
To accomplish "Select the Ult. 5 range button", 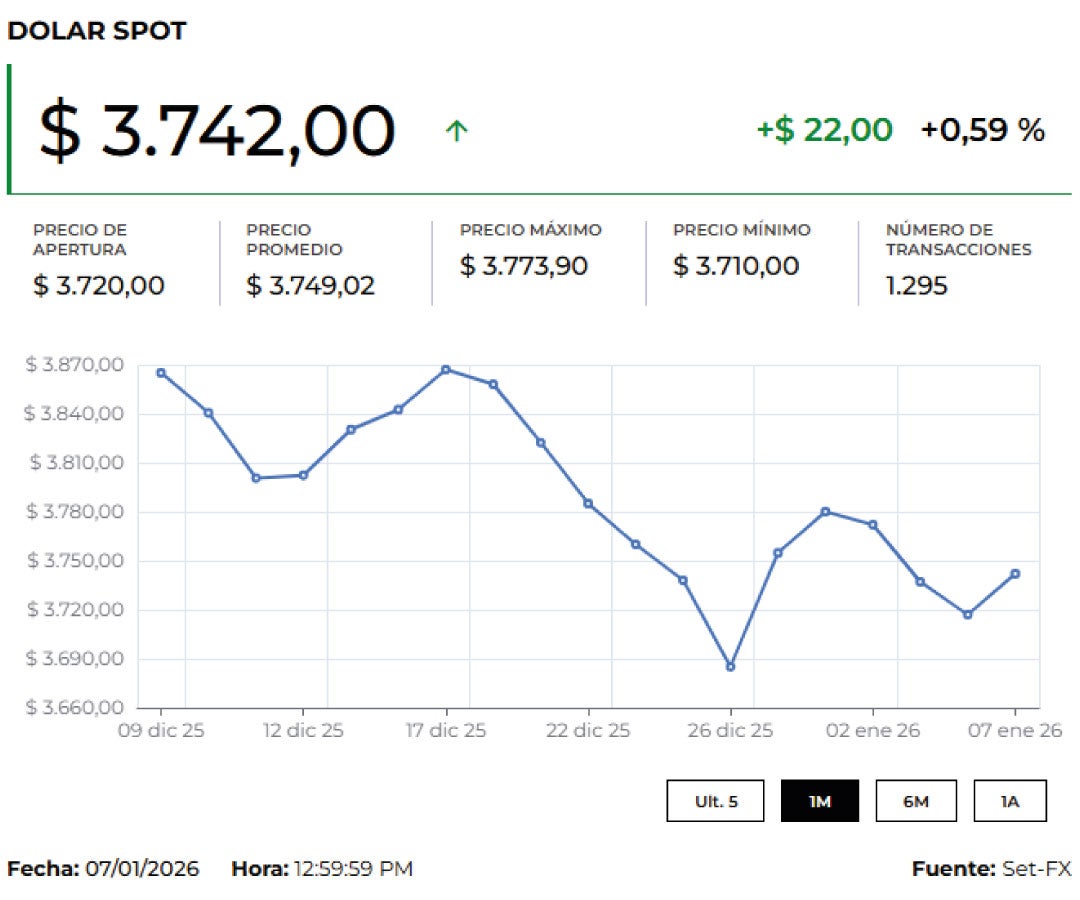I will click(x=716, y=801).
